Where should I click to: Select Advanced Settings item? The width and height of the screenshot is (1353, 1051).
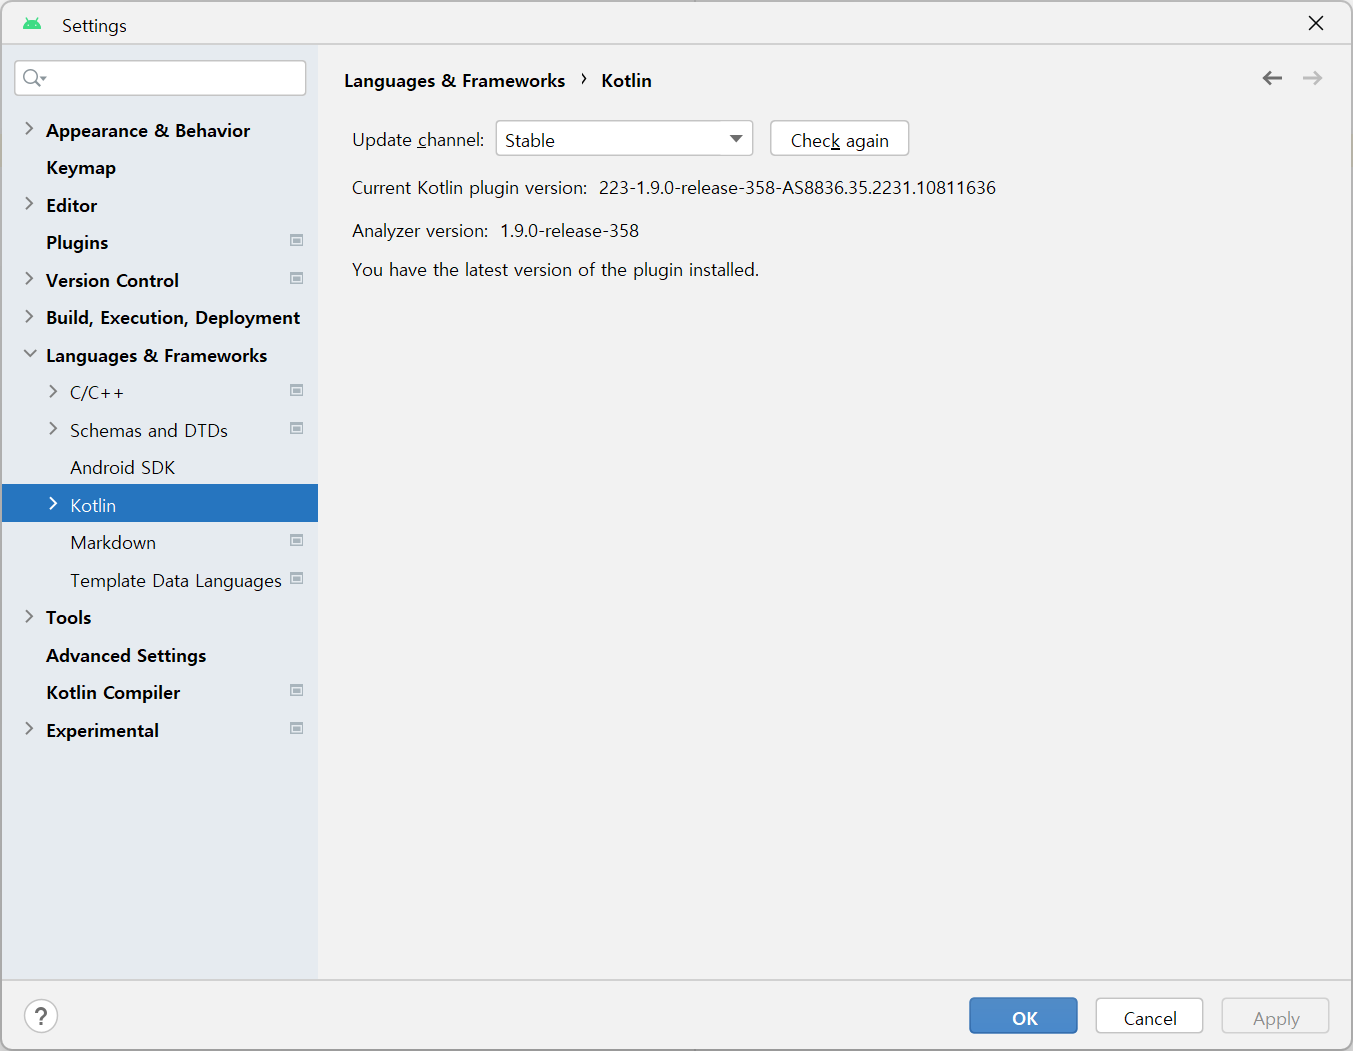coord(126,656)
